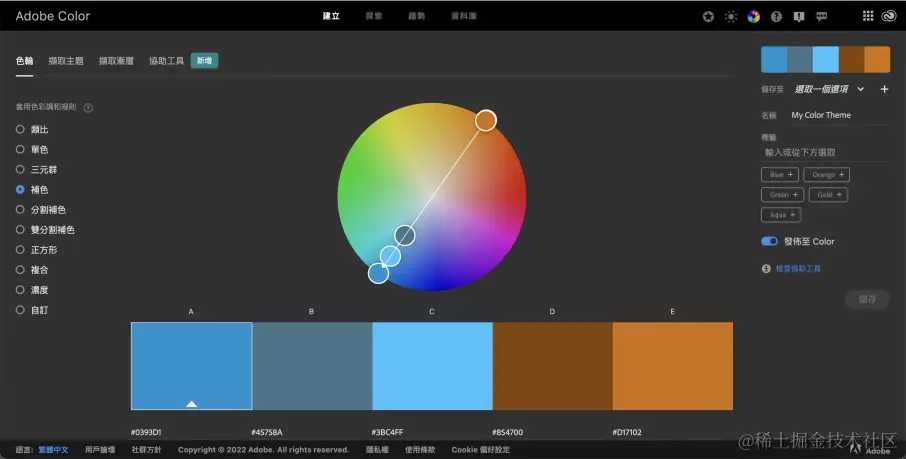Select color swatch B (gray-blue #45758A)
Viewport: 906px width, 459px height.
pyautogui.click(x=312, y=366)
